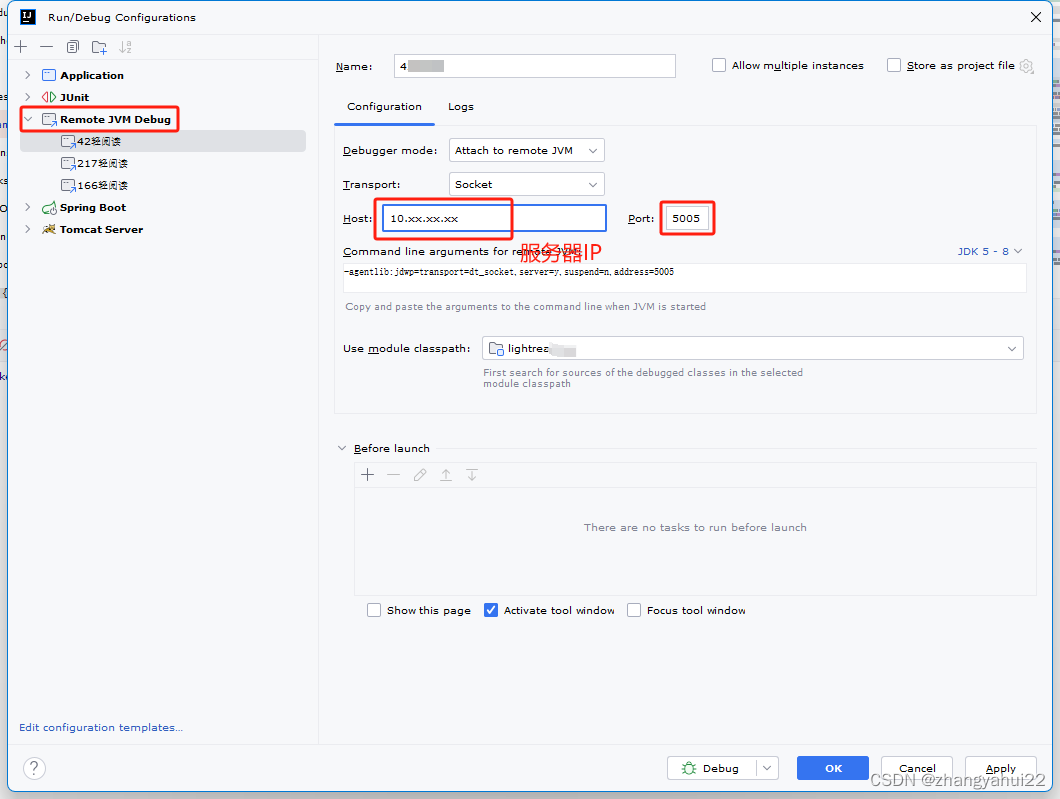
Task: Open Store as project file settings gear
Action: [1026, 65]
